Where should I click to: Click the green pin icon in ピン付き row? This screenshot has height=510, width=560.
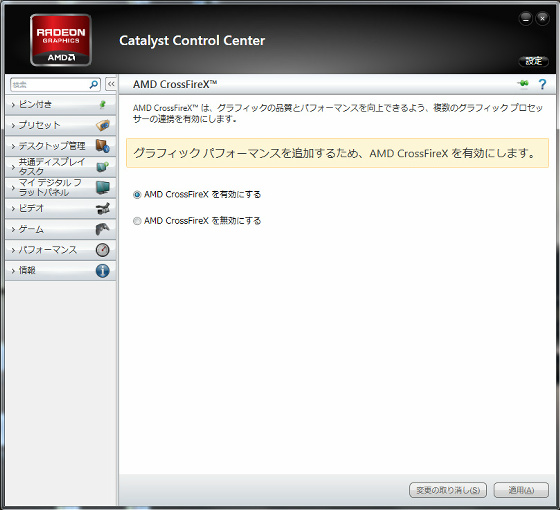click(103, 104)
